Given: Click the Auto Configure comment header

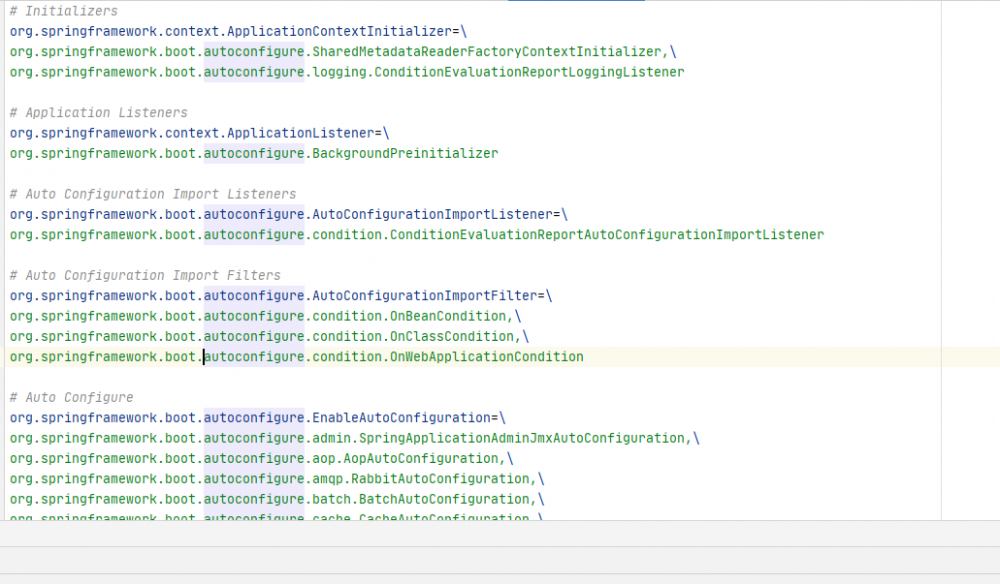Looking at the screenshot, I should (x=73, y=397).
